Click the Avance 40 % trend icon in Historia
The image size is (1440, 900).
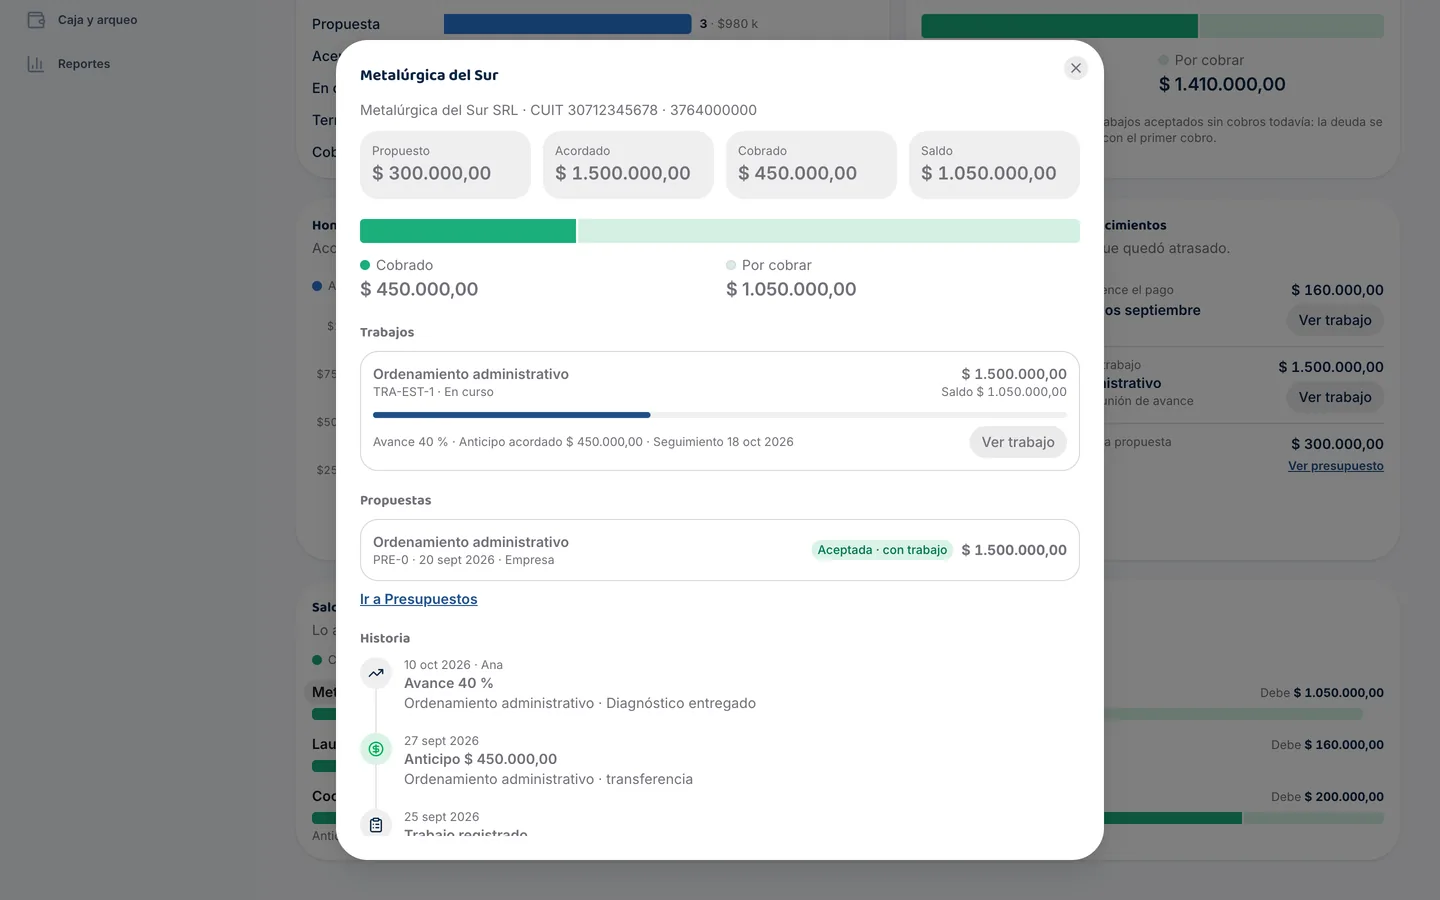coord(376,673)
